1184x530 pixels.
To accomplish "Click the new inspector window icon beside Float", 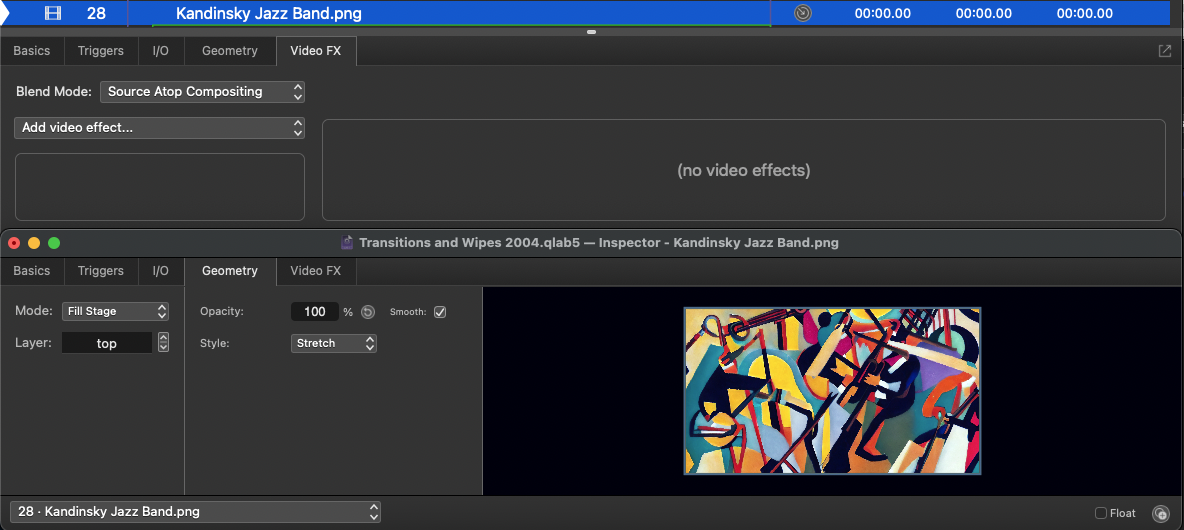I will coord(1160,513).
